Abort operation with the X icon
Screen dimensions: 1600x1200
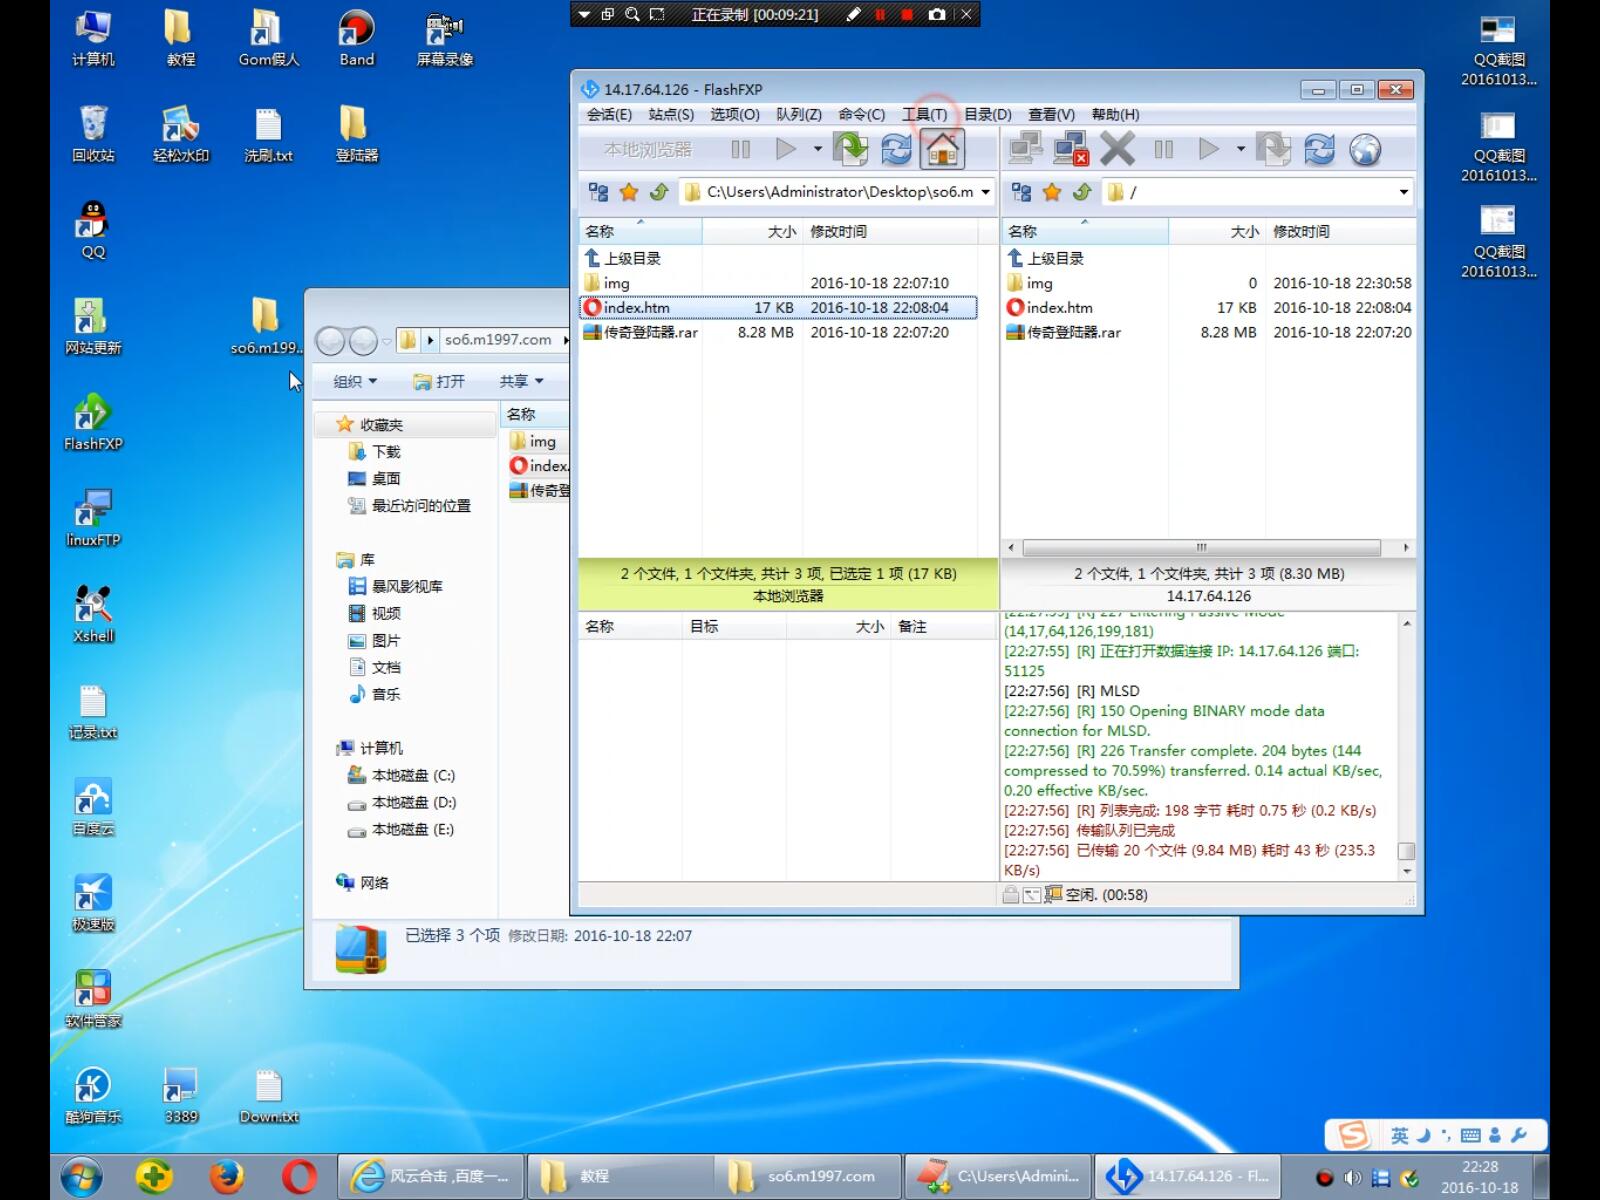1117,149
